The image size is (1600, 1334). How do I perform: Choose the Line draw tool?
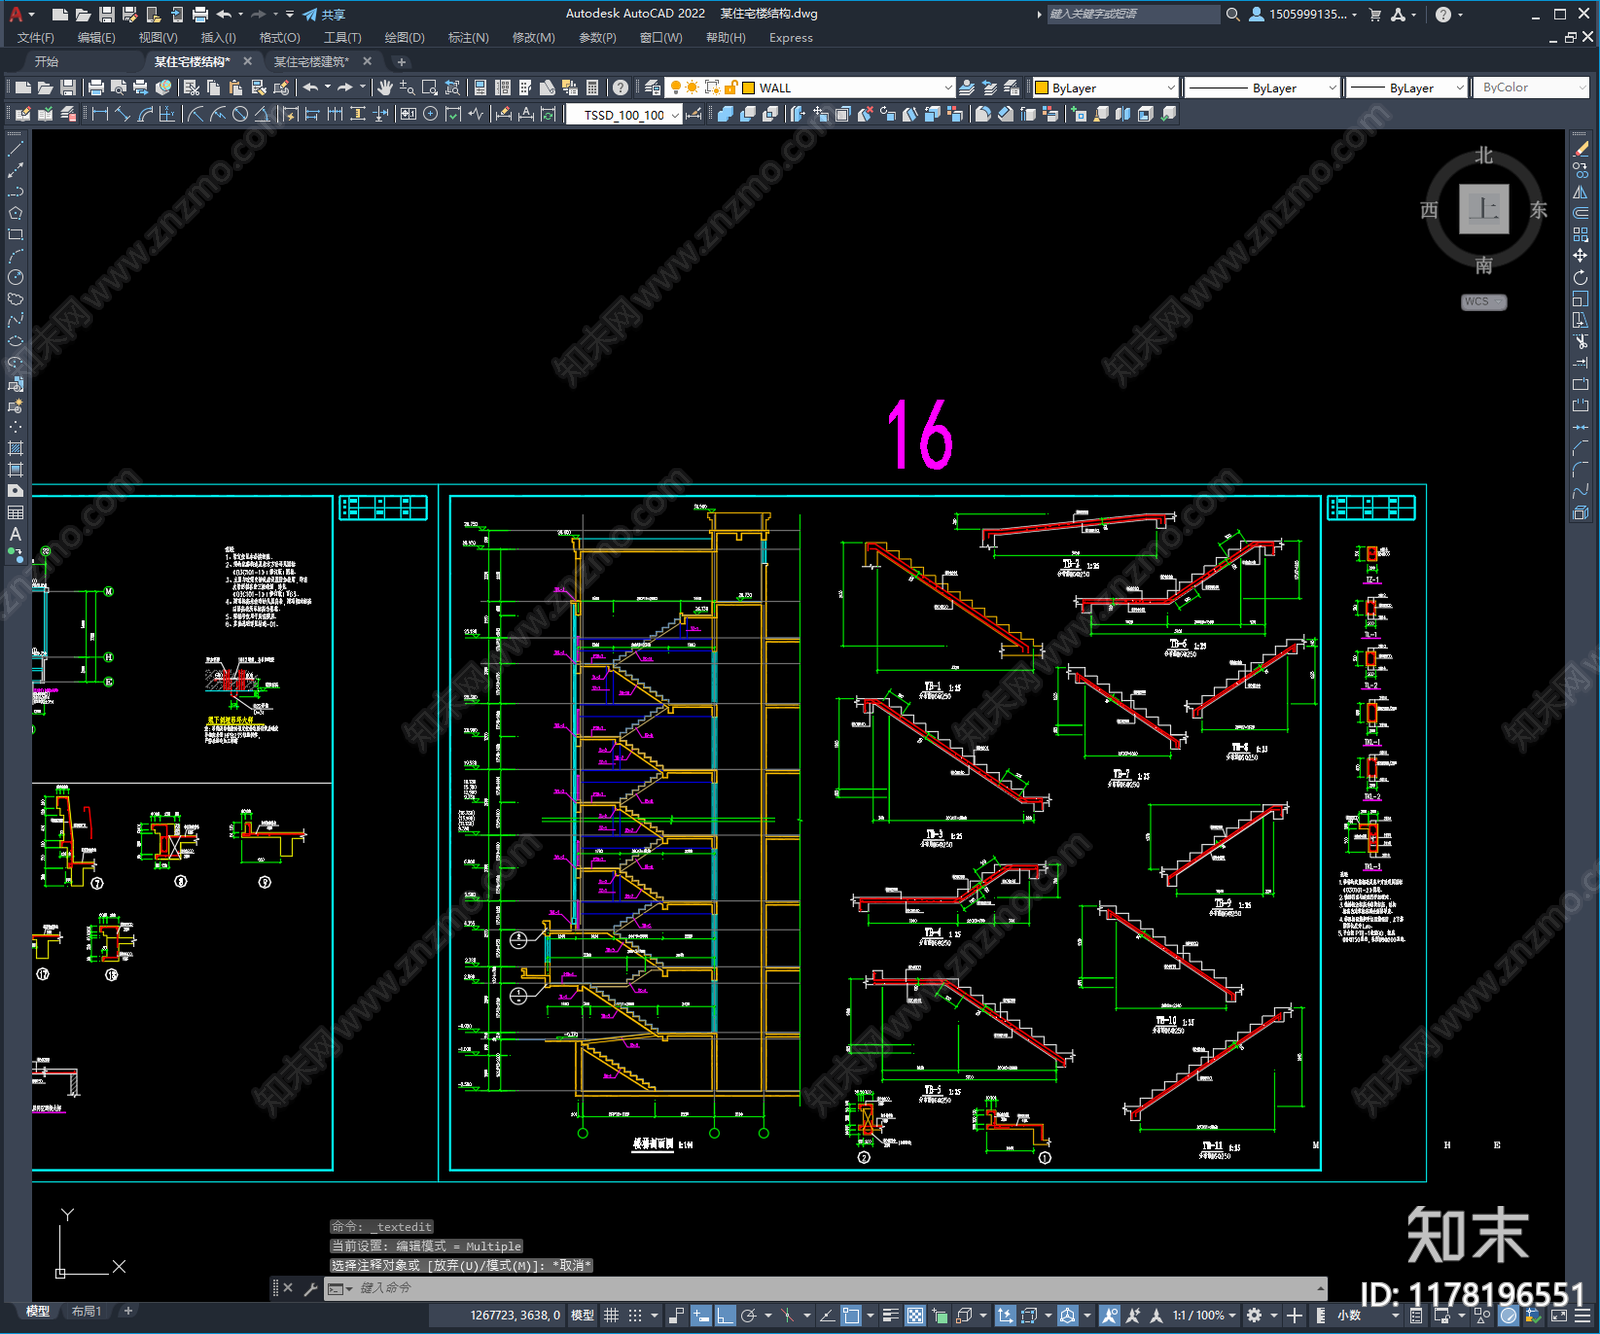(15, 148)
